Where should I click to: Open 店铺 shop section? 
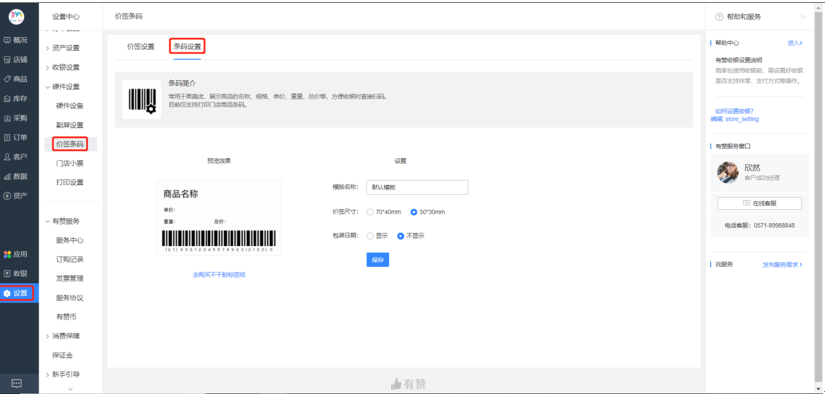[16, 59]
